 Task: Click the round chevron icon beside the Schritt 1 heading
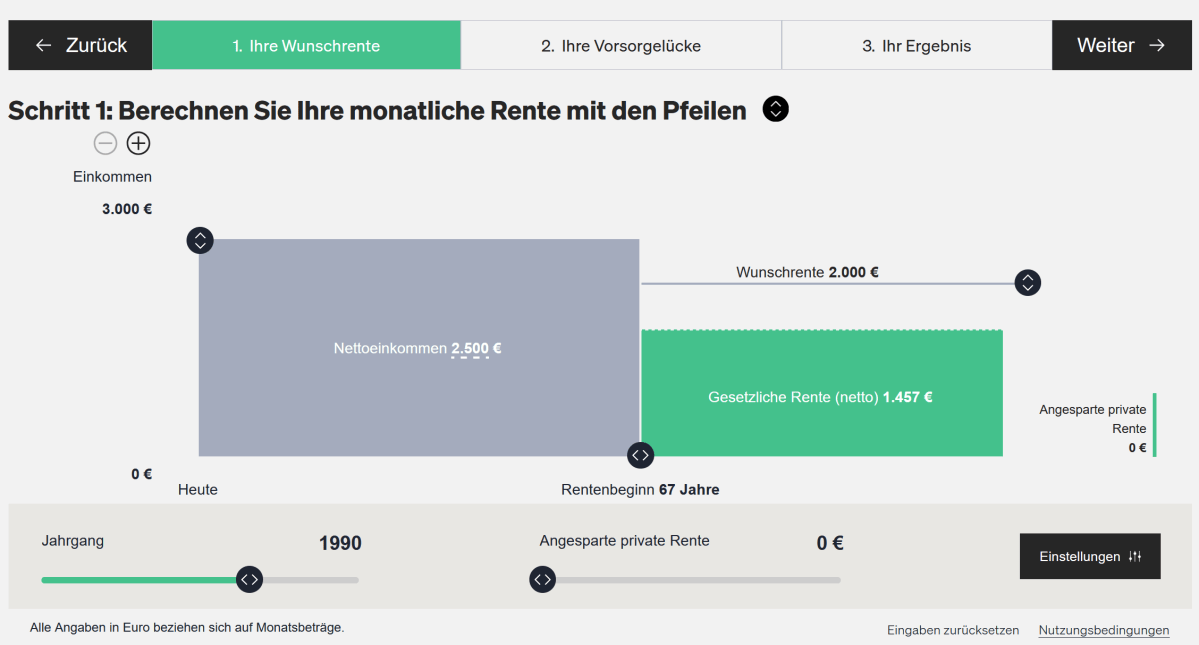coord(775,109)
